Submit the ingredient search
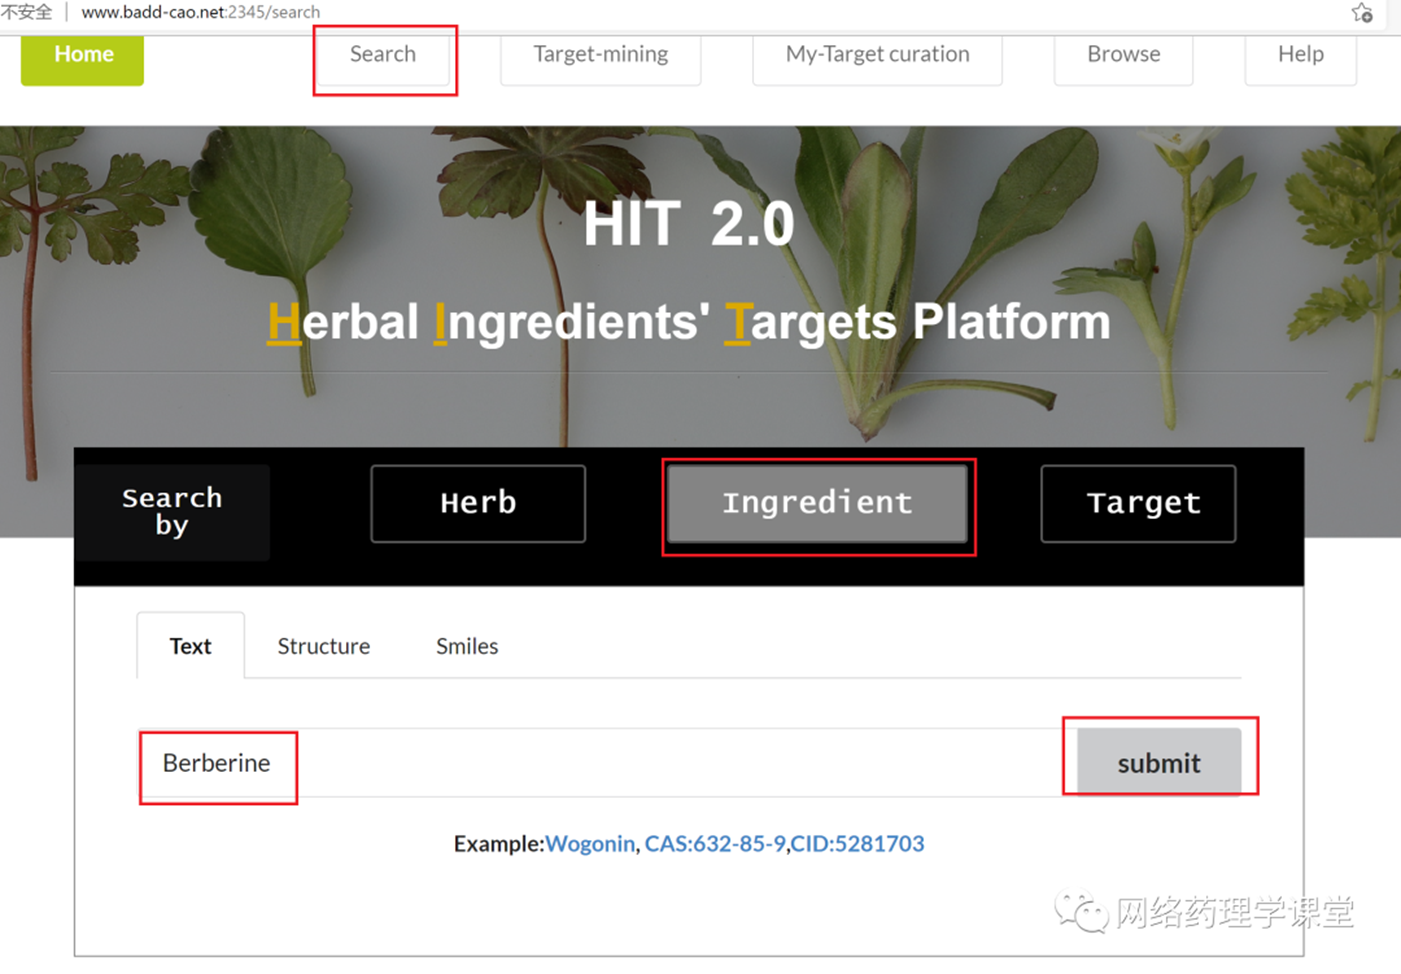This screenshot has width=1401, height=974. [1159, 763]
